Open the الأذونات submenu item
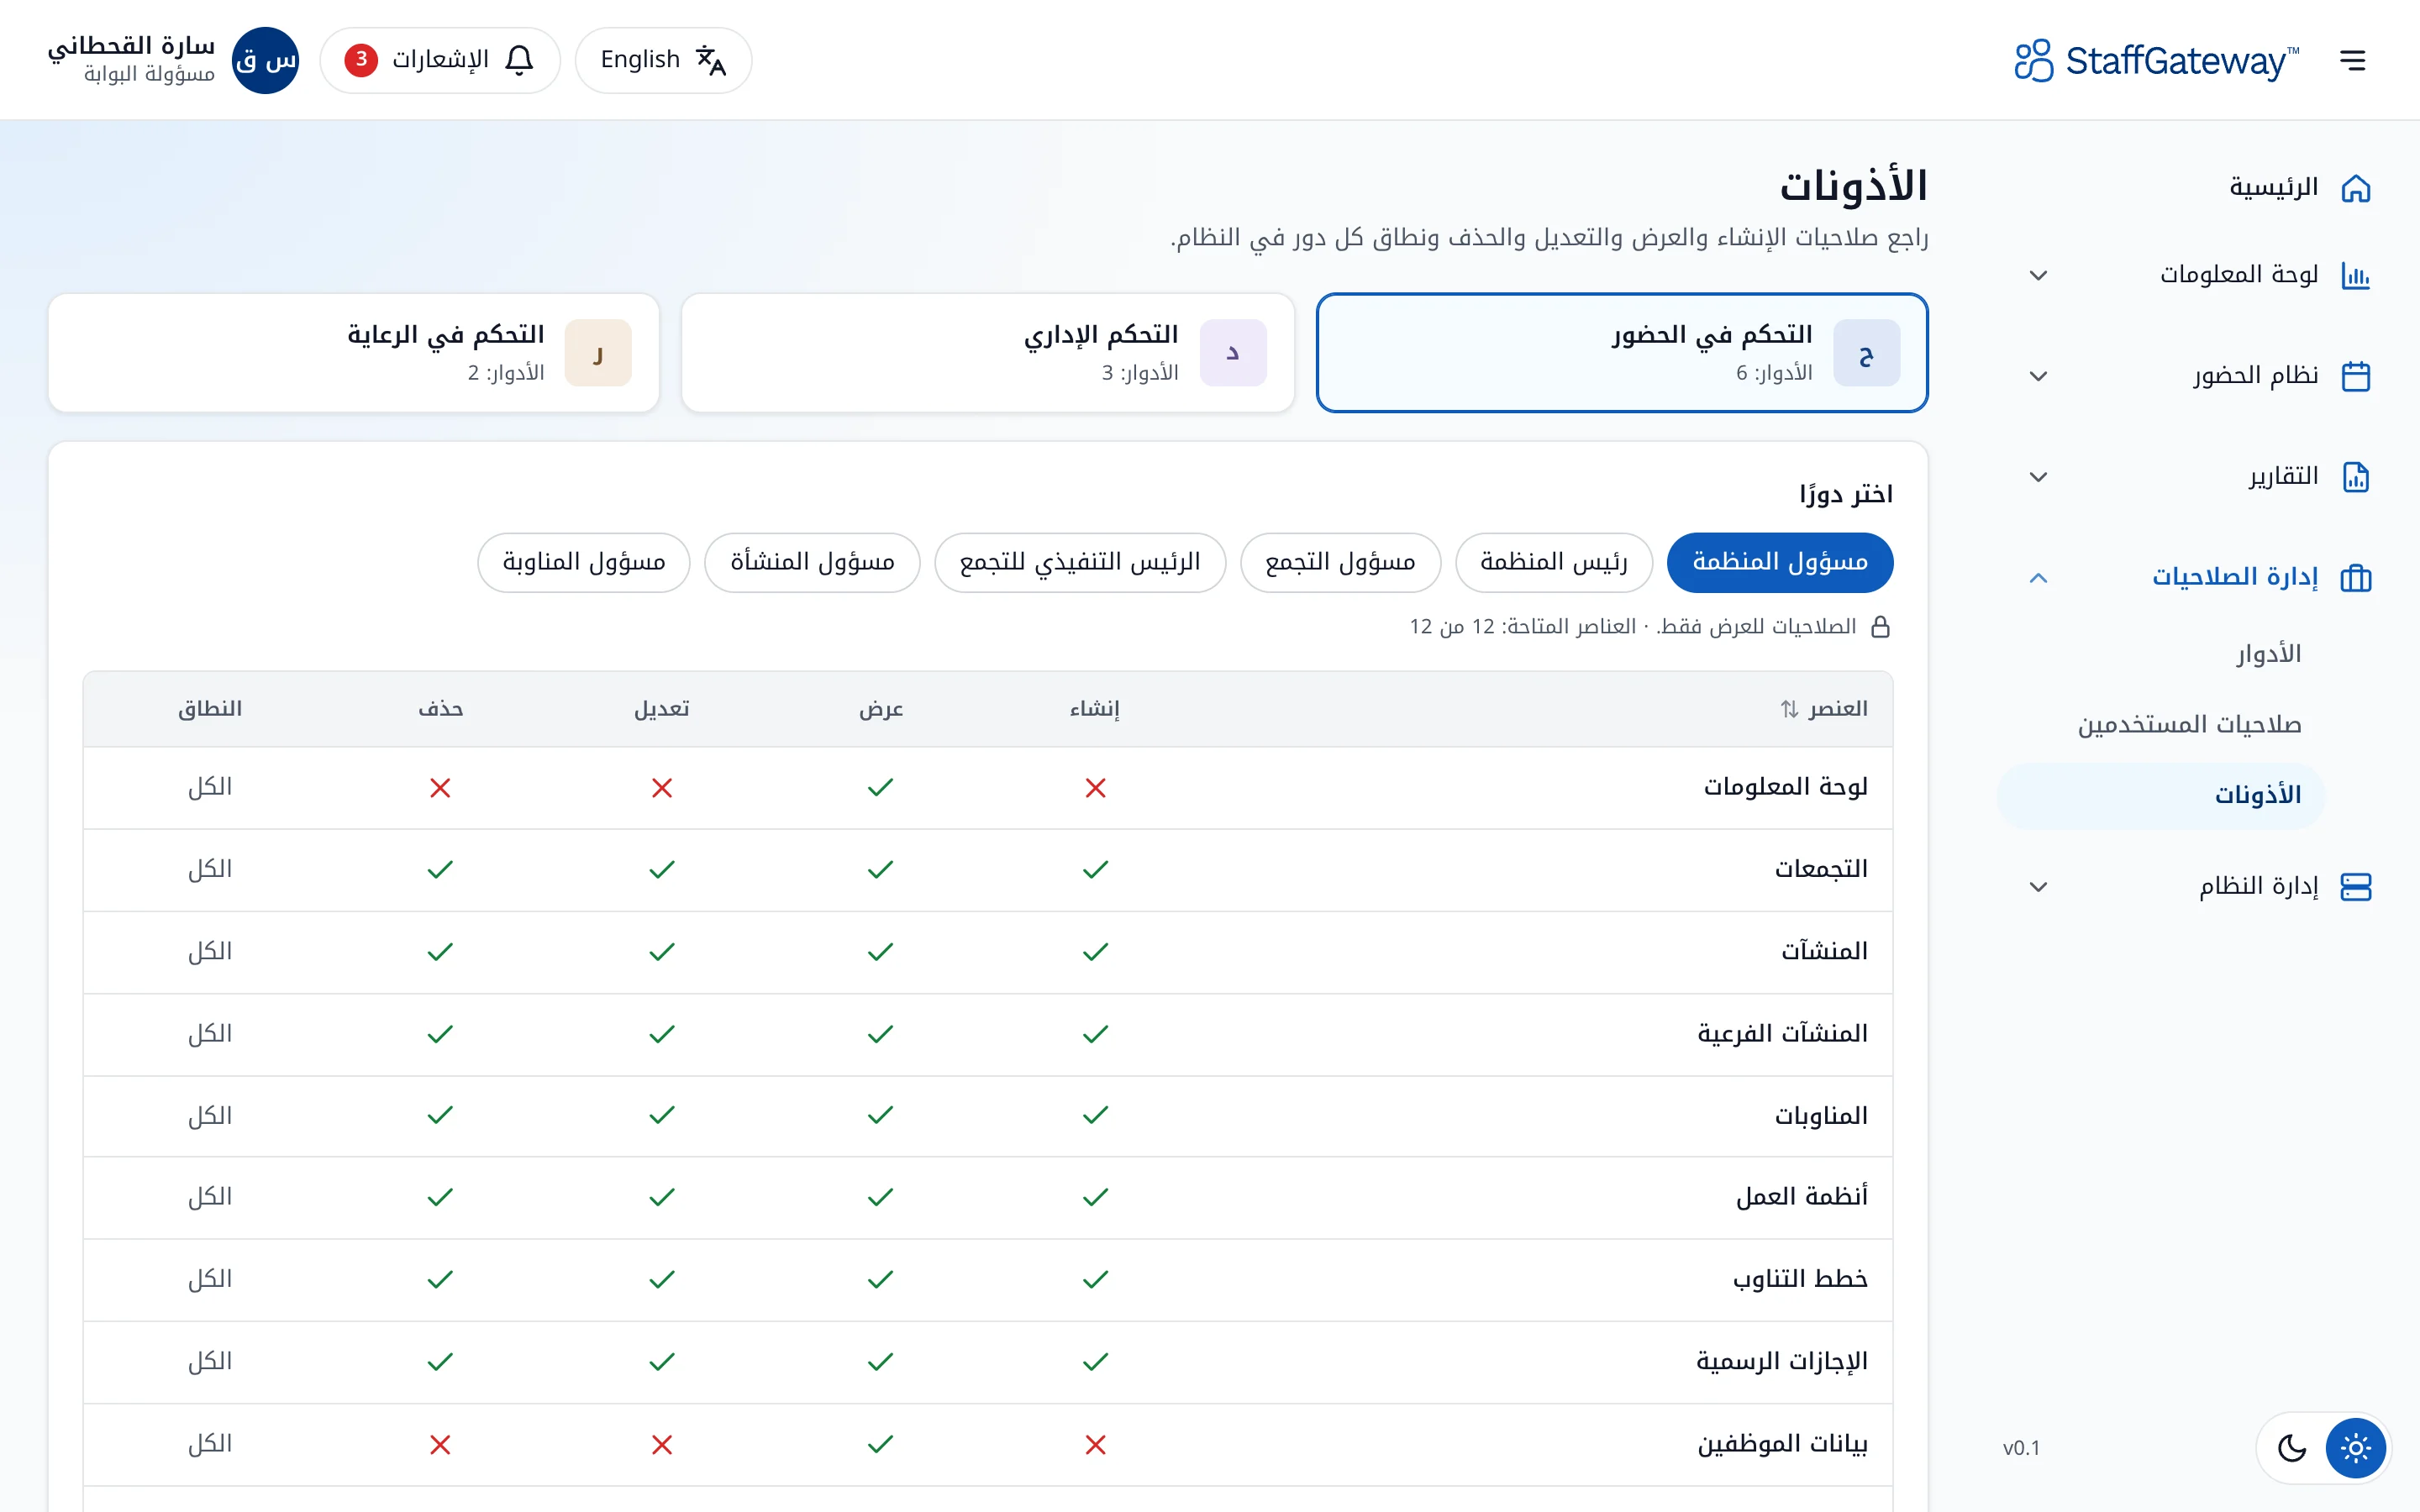 (2161, 796)
